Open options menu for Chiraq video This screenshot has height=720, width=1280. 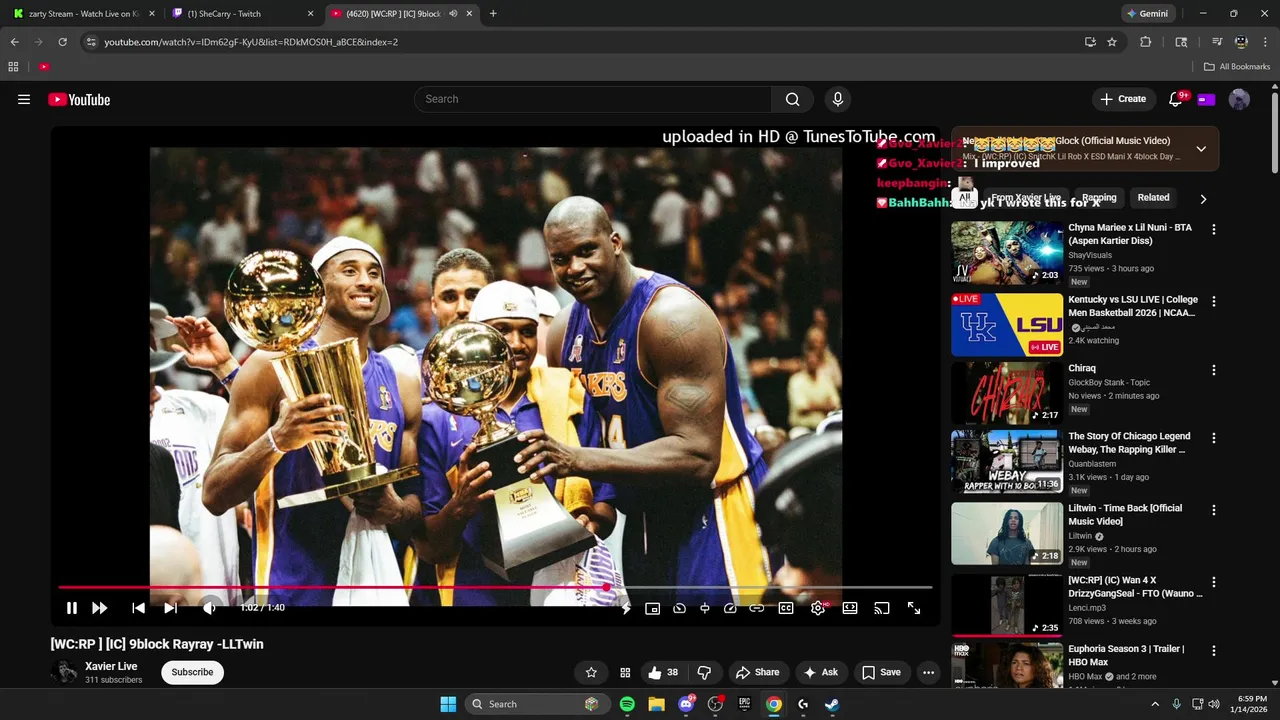[1214, 370]
